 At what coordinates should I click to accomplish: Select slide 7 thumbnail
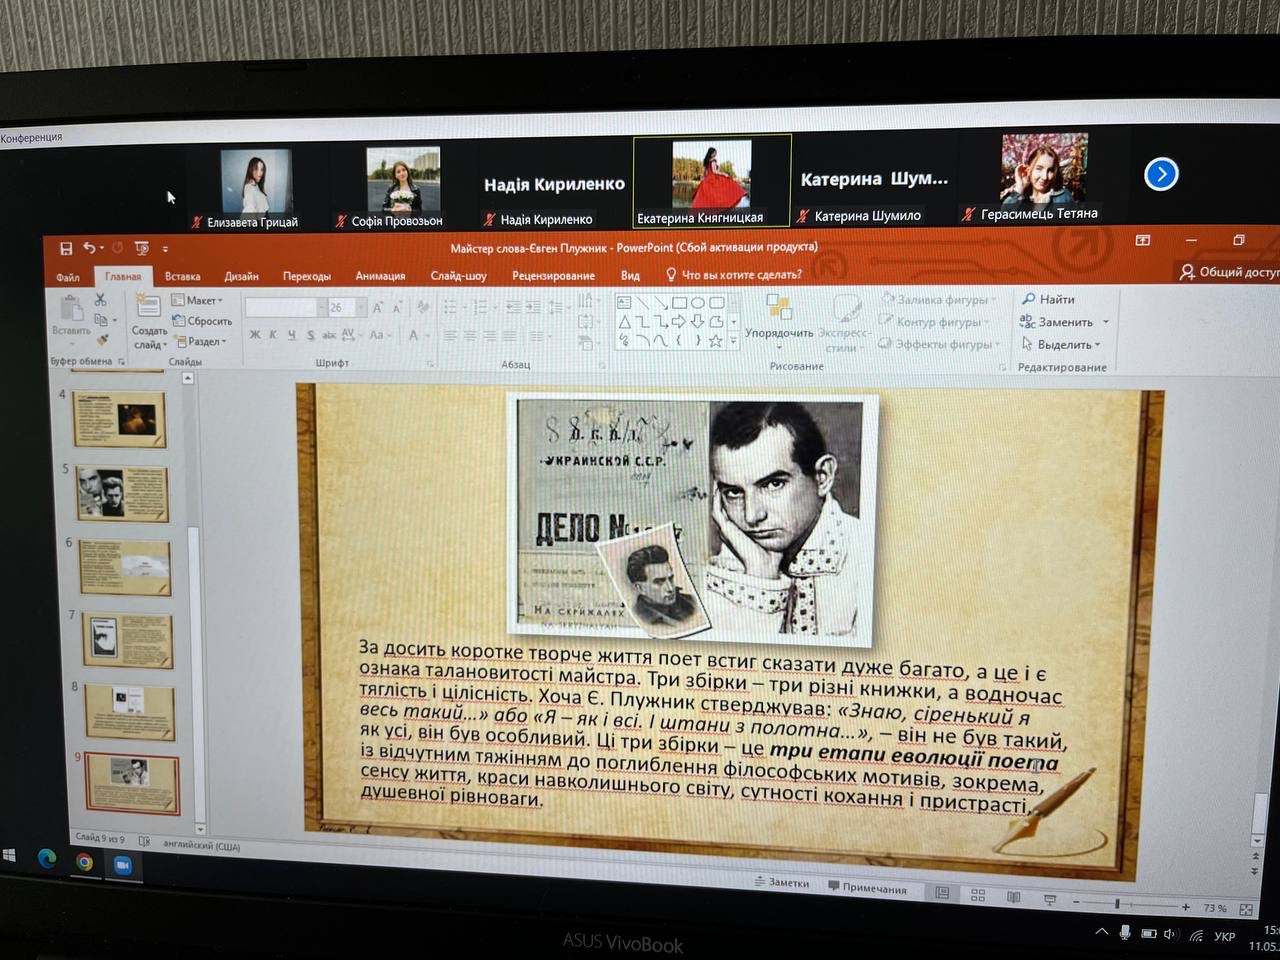(126, 641)
